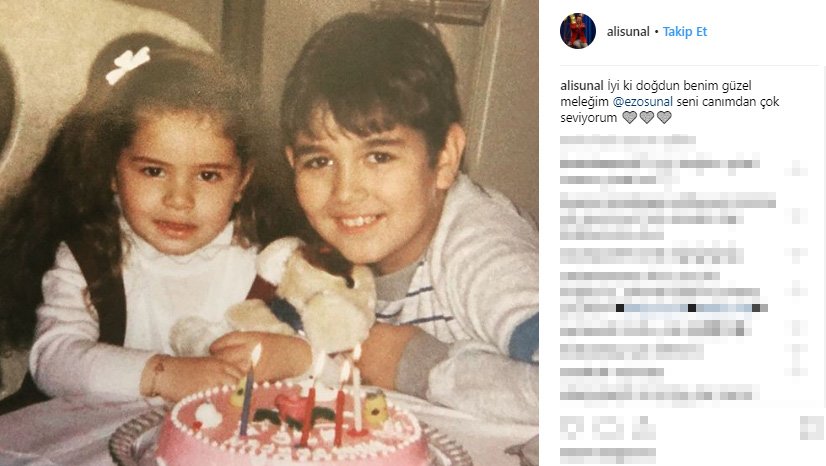
Task: Open first blue highlighted mention in comments
Action: click(x=656, y=308)
